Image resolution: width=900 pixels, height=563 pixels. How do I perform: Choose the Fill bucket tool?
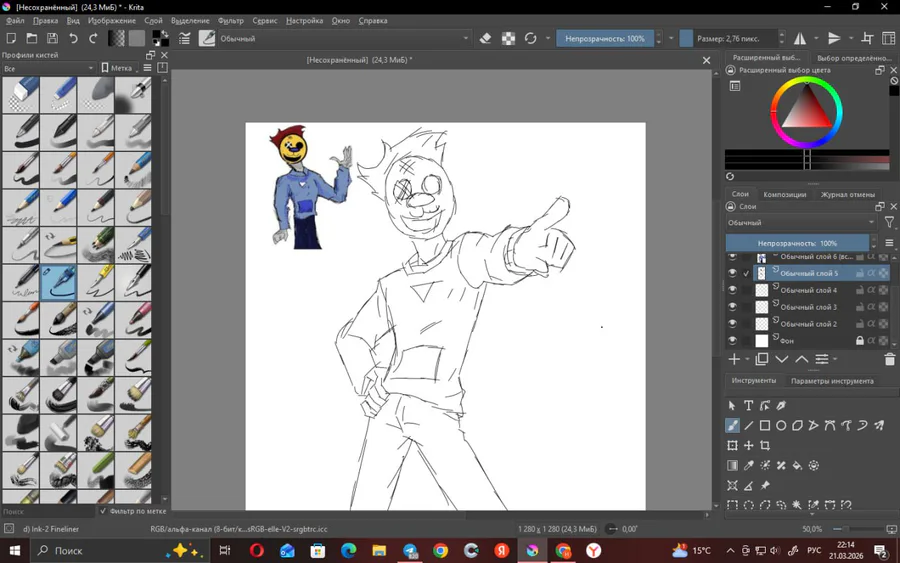coord(797,466)
